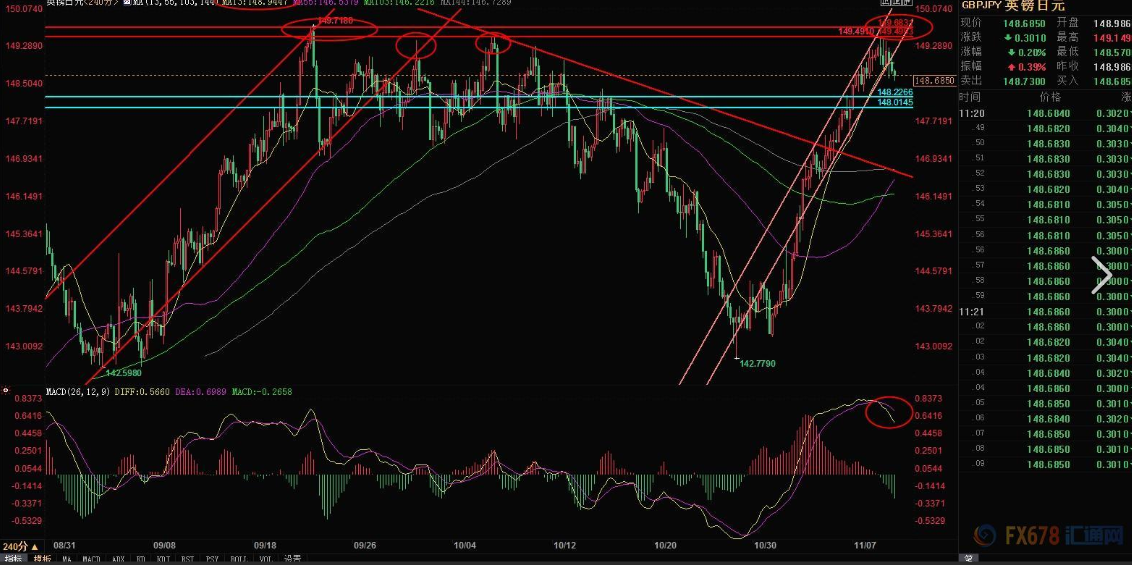1132x565 pixels.
Task: Click the 11:21 tick row
Action: coord(1045,312)
